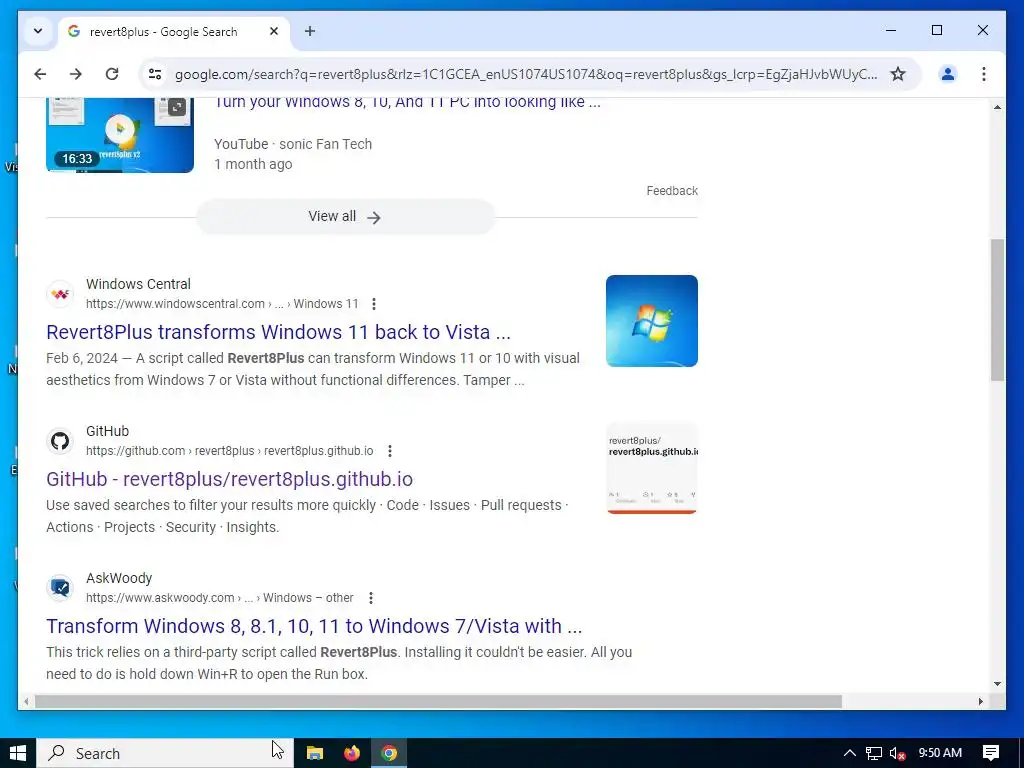Click the taskbar Search box
Viewport: 1024px width, 768px height.
(165, 753)
